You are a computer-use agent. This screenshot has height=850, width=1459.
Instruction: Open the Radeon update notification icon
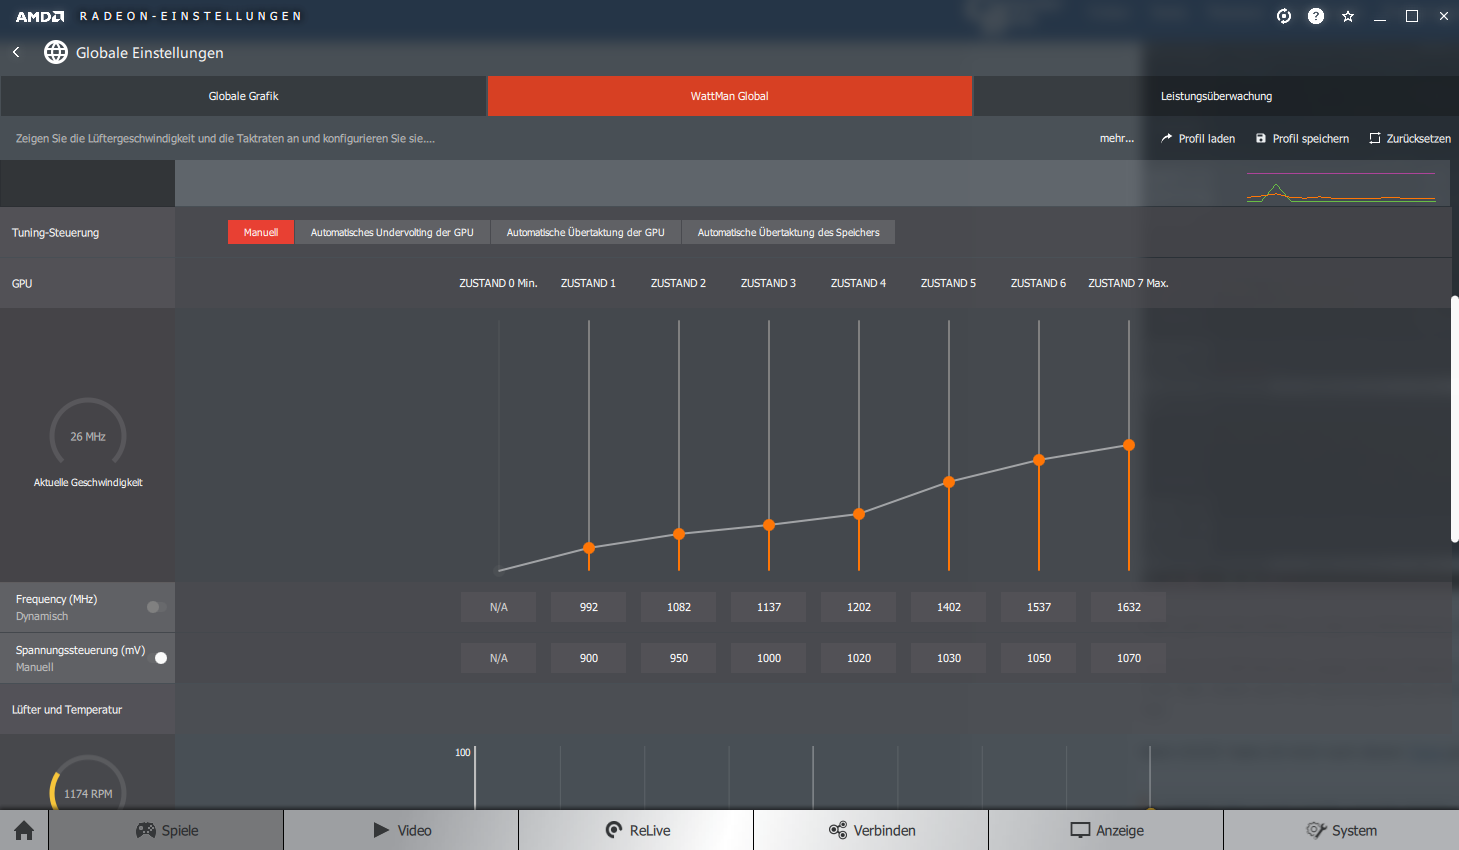click(1284, 16)
